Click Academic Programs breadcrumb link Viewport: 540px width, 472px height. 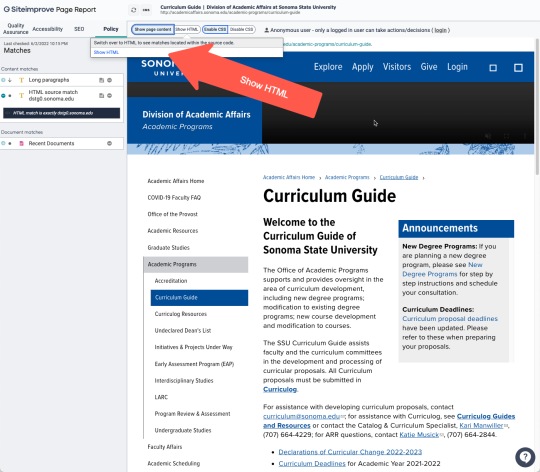tap(347, 177)
